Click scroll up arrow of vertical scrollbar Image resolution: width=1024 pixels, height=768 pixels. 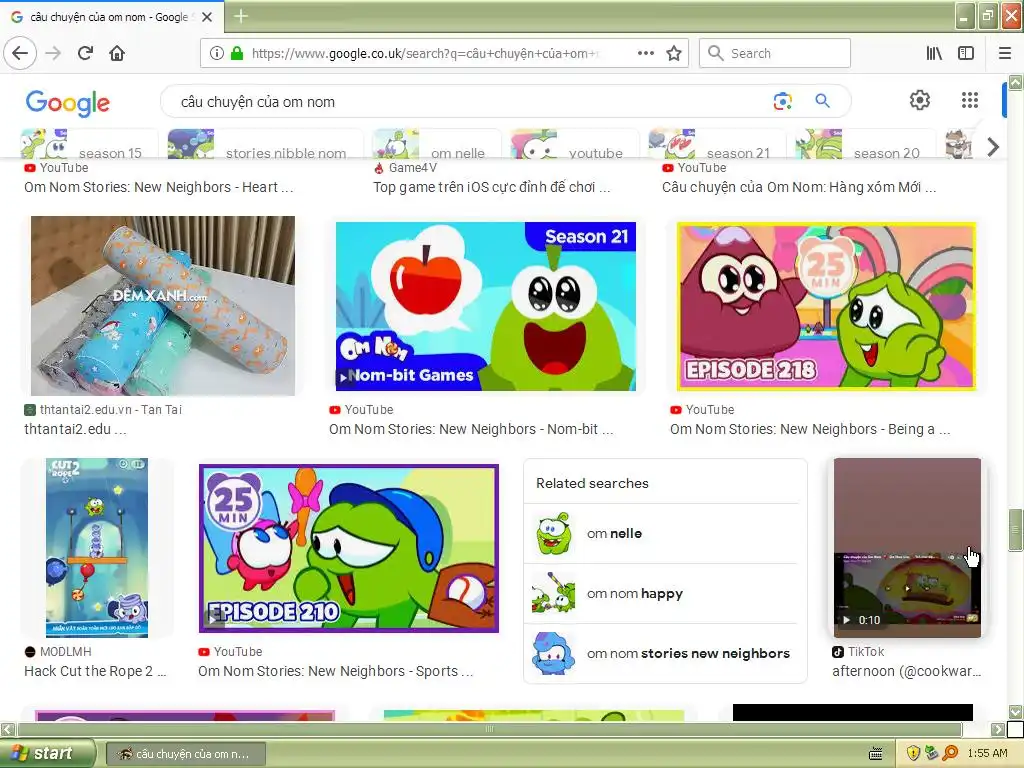pos(1015,82)
